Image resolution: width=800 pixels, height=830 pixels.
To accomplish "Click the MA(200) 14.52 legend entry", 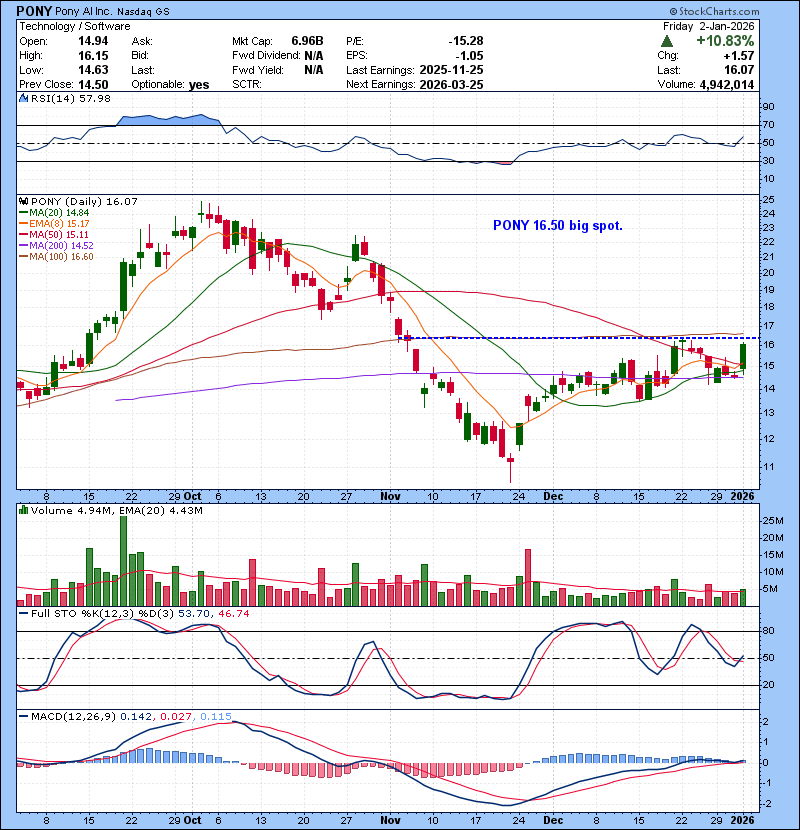I will pos(56,246).
